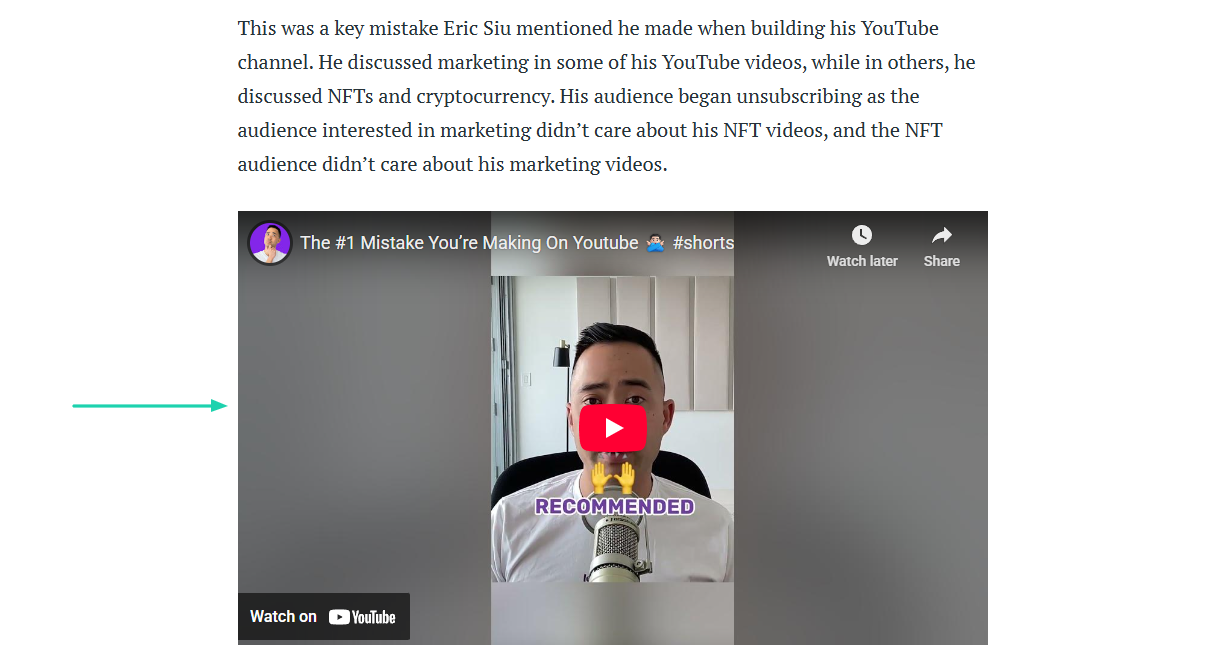Open the channel avatar icon
This screenshot has height=670, width=1227.
click(x=270, y=243)
